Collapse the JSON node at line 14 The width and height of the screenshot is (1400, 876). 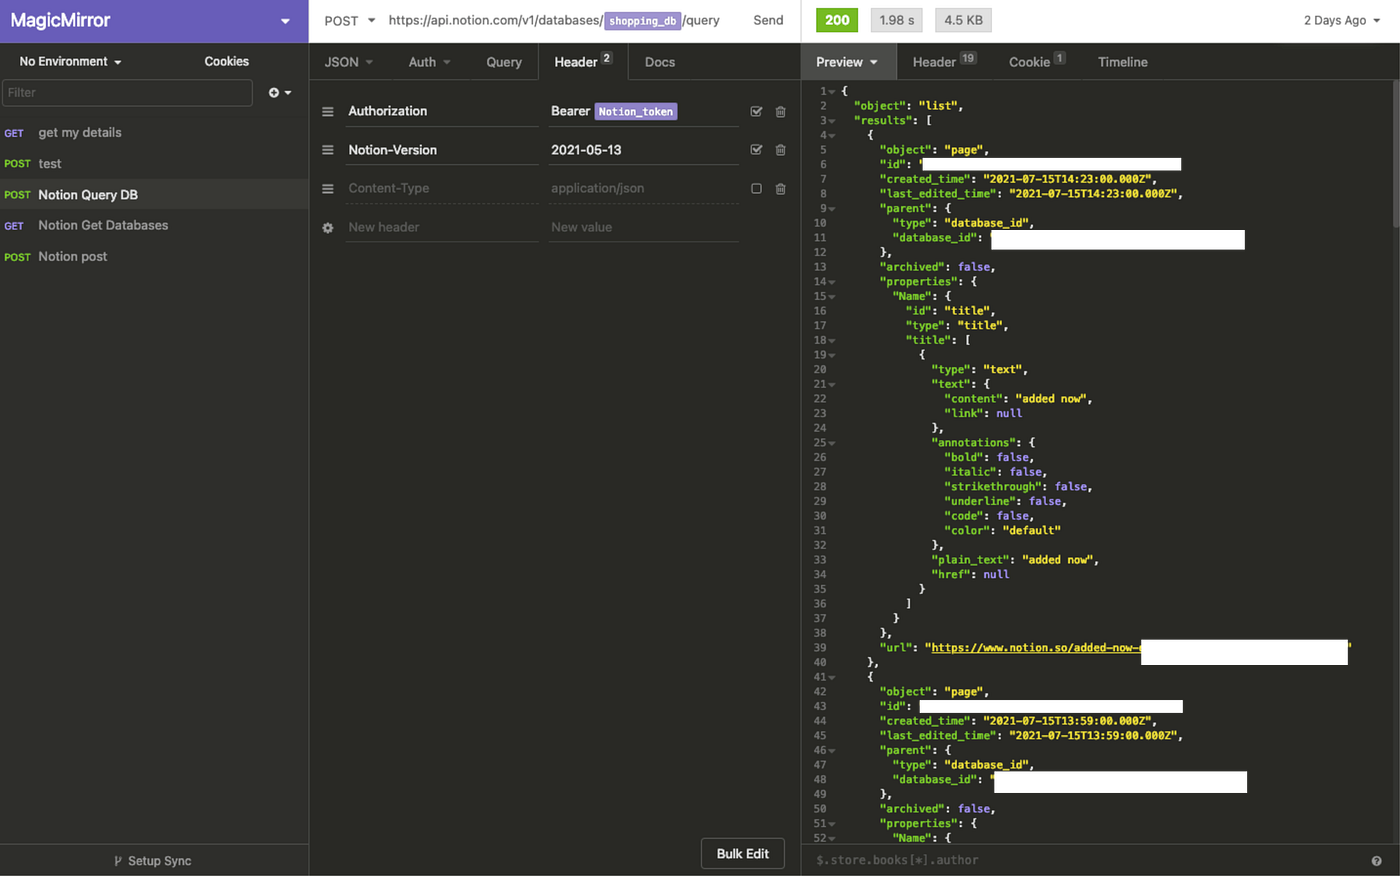click(x=831, y=282)
